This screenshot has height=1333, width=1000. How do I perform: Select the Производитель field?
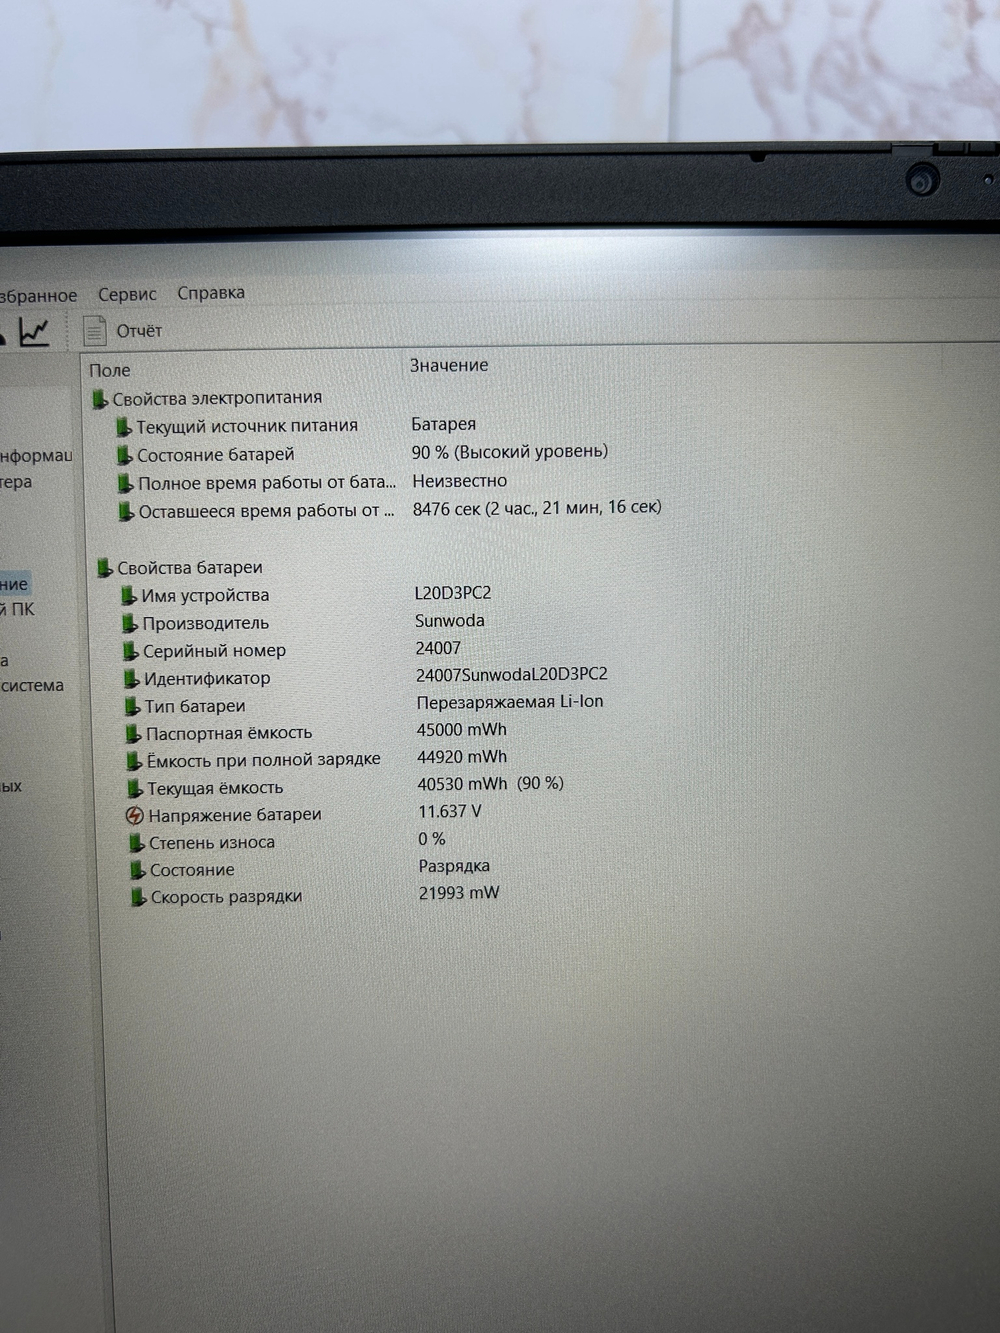(x=205, y=624)
